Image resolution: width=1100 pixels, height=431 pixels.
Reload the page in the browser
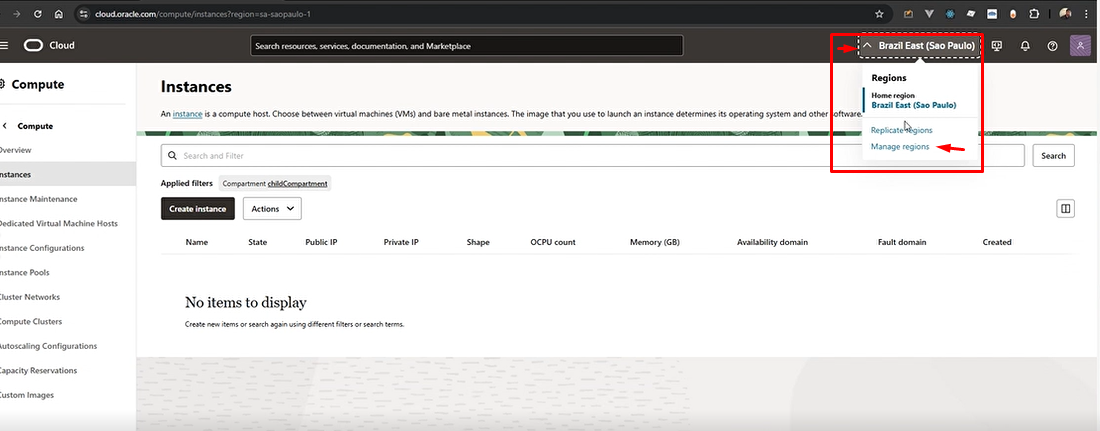point(37,15)
